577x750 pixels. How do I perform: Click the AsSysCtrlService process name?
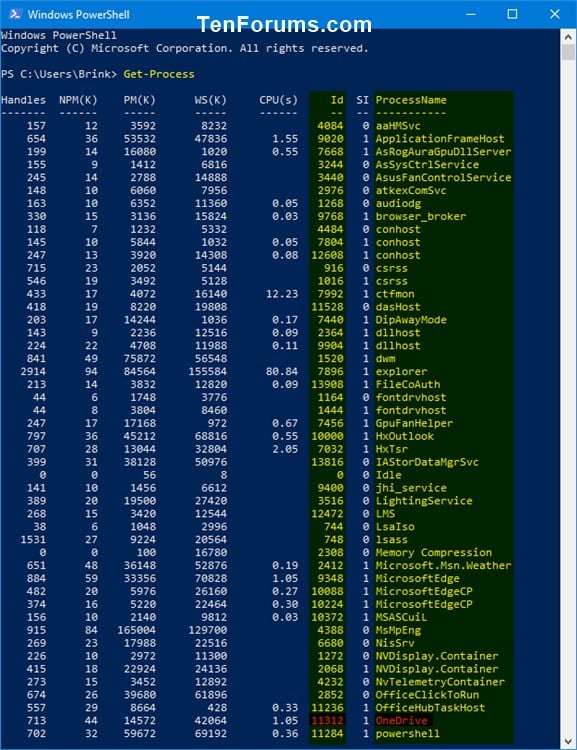pyautogui.click(x=427, y=165)
